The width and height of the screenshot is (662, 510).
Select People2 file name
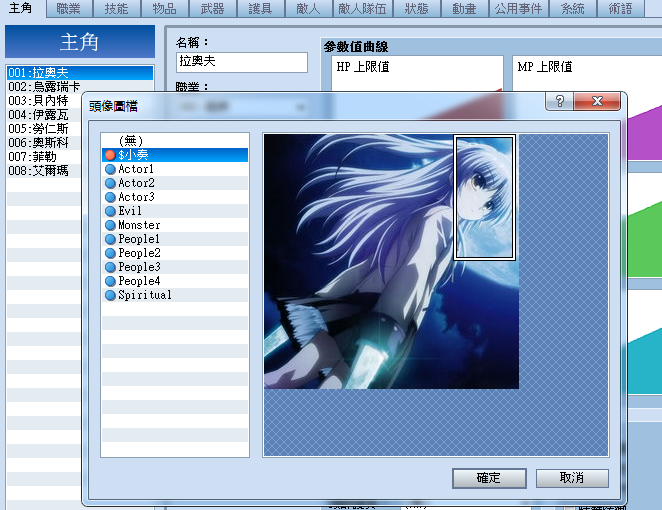pyautogui.click(x=139, y=253)
